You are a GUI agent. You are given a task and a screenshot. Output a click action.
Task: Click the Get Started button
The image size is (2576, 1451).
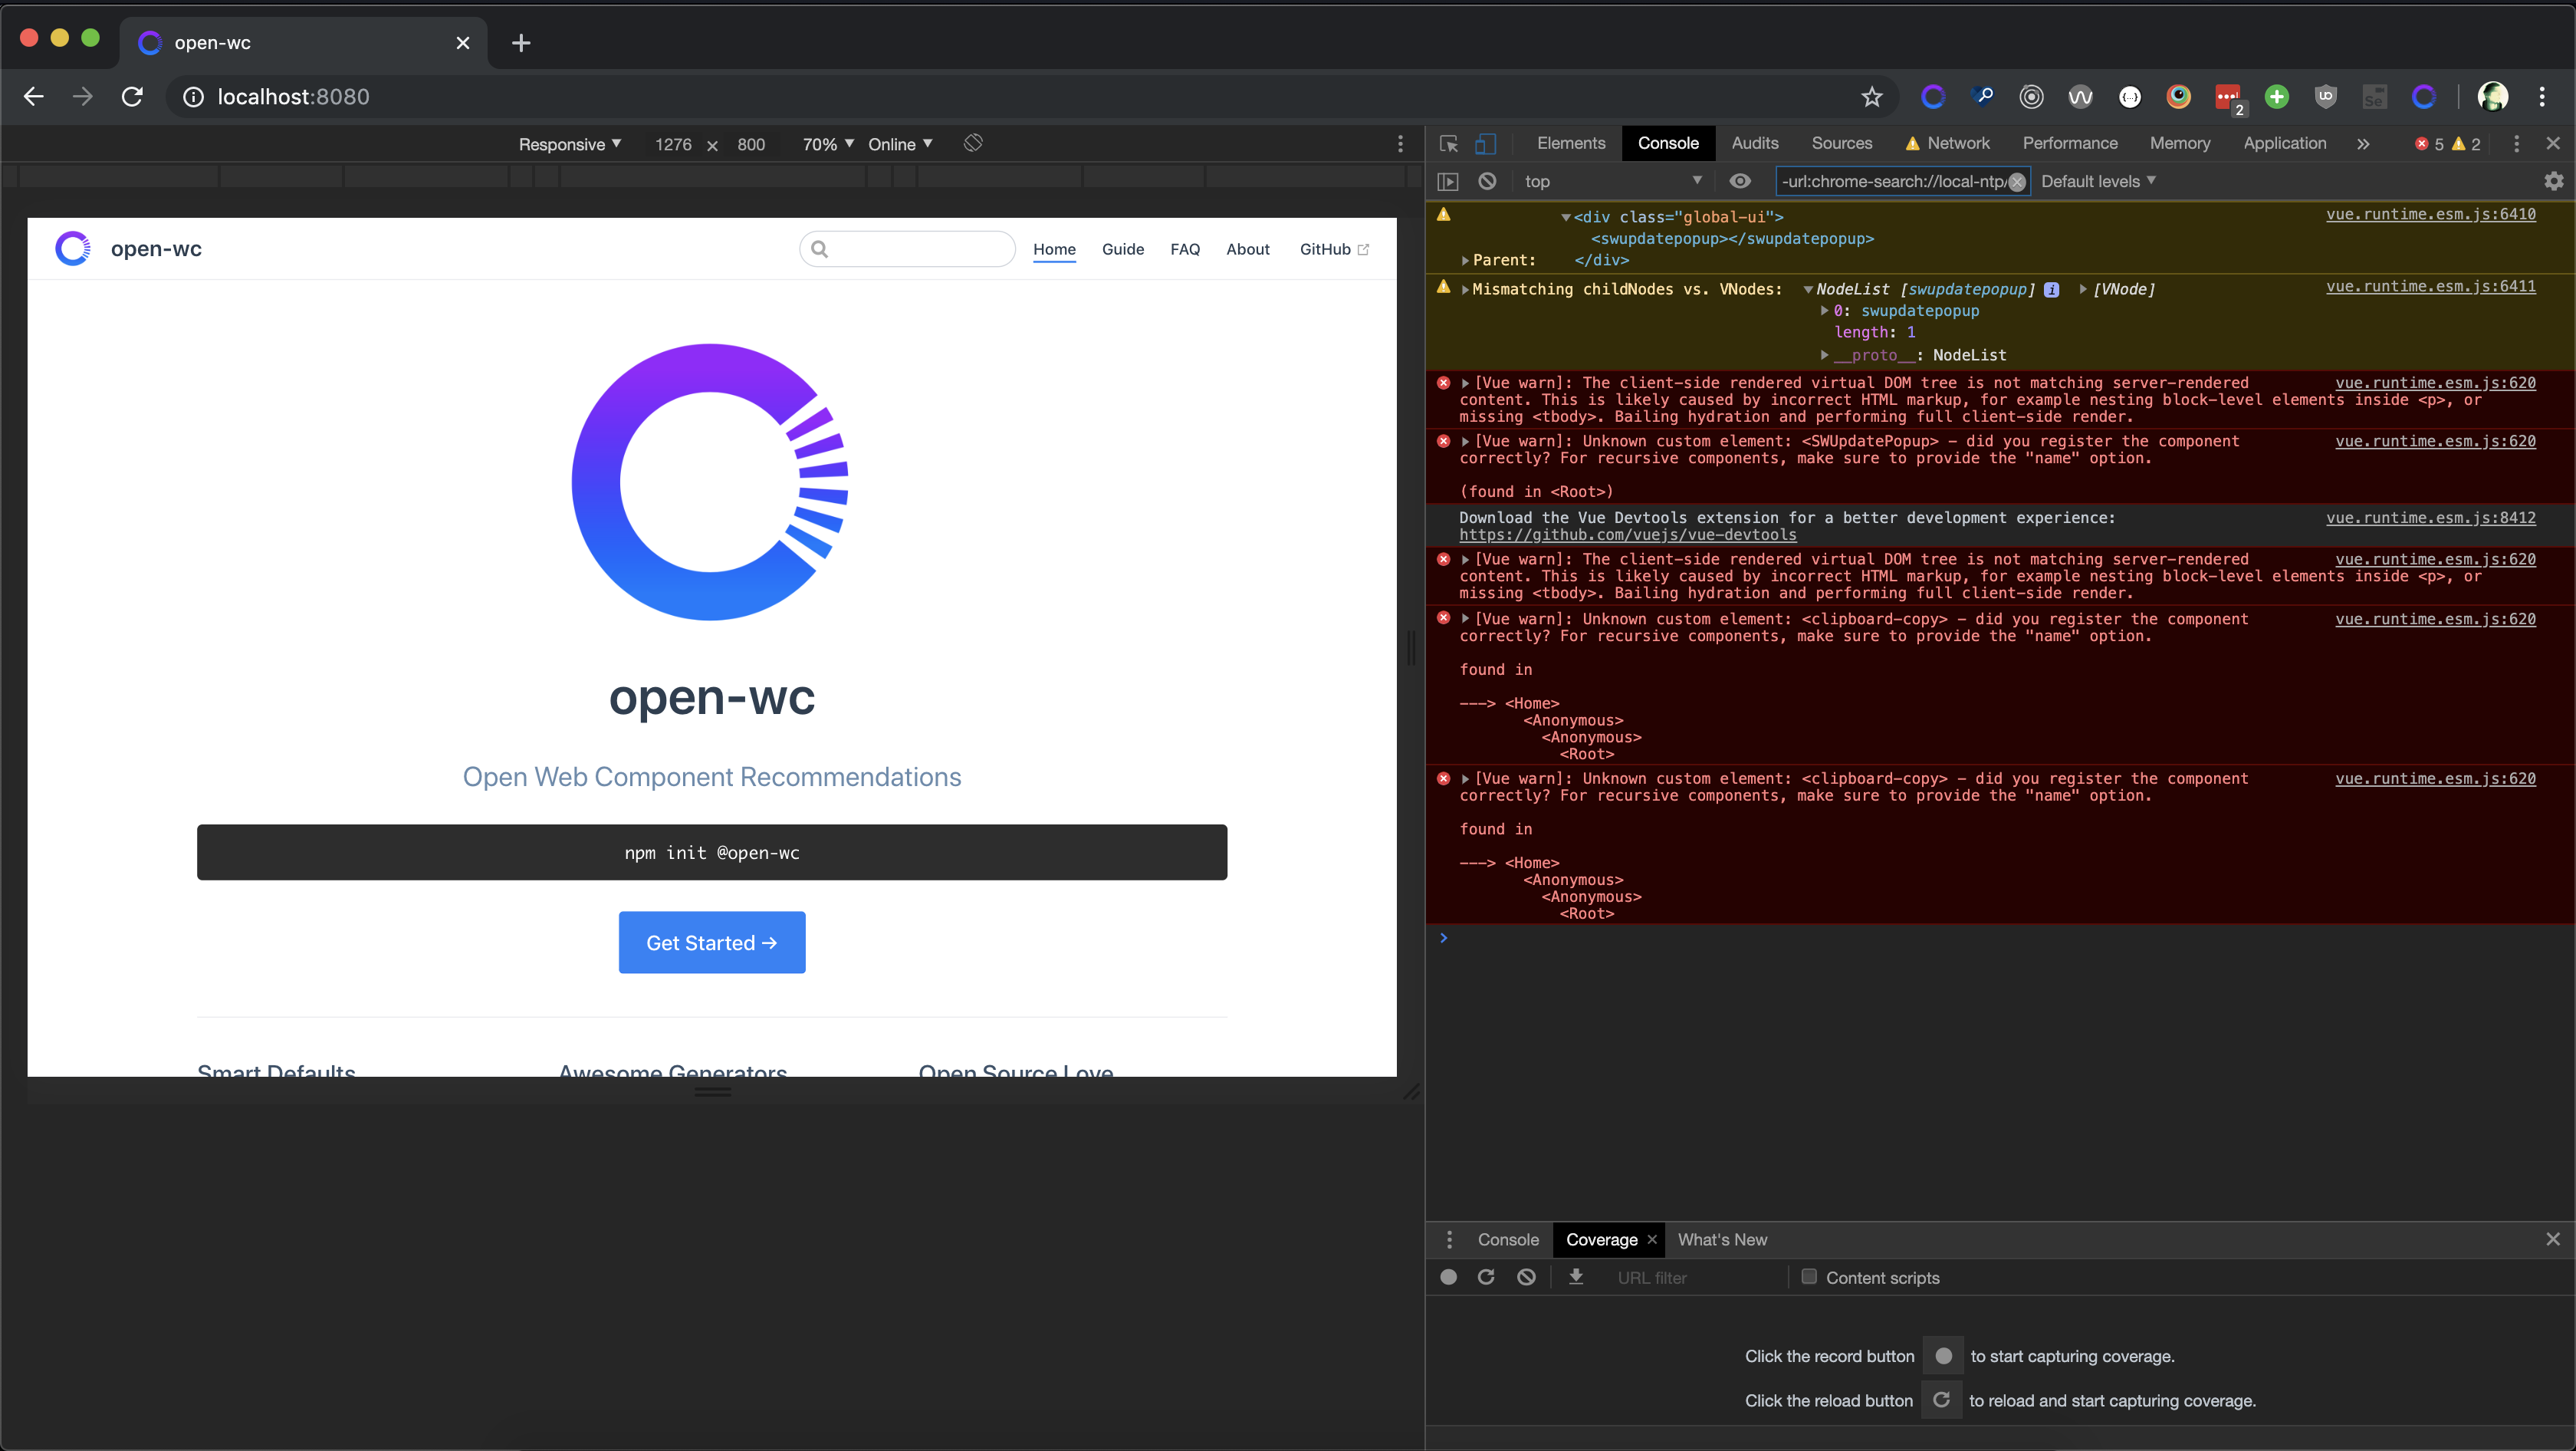point(711,942)
